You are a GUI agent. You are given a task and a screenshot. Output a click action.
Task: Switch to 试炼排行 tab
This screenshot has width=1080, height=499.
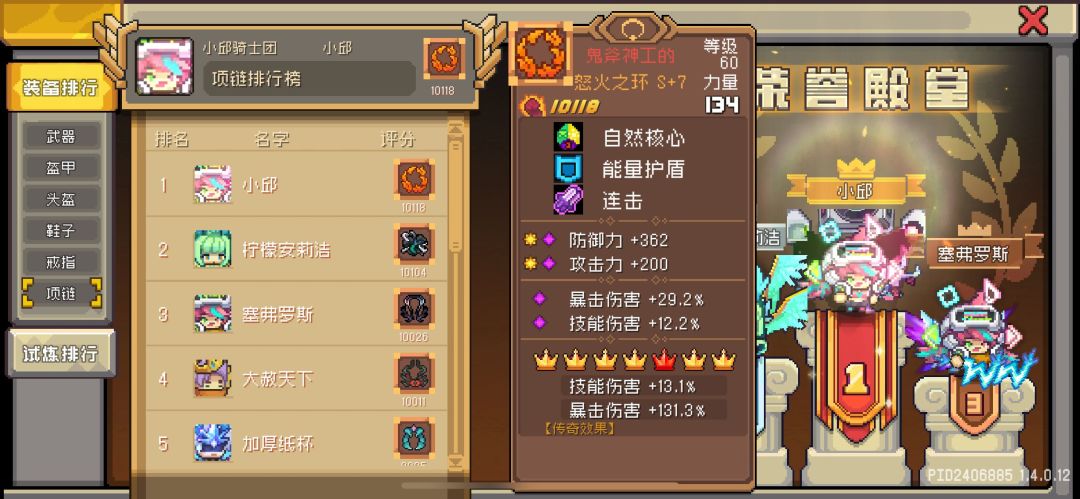tap(61, 354)
